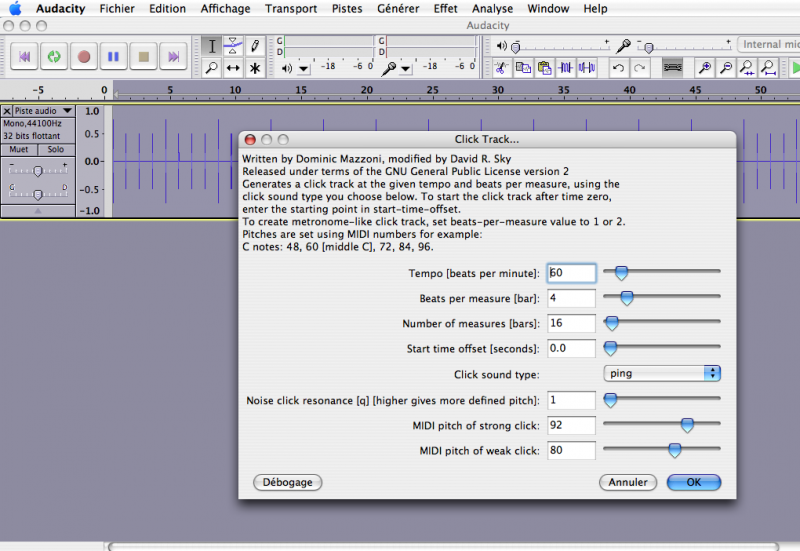
Task: Open the input meter dropdown arrow
Action: pos(406,68)
